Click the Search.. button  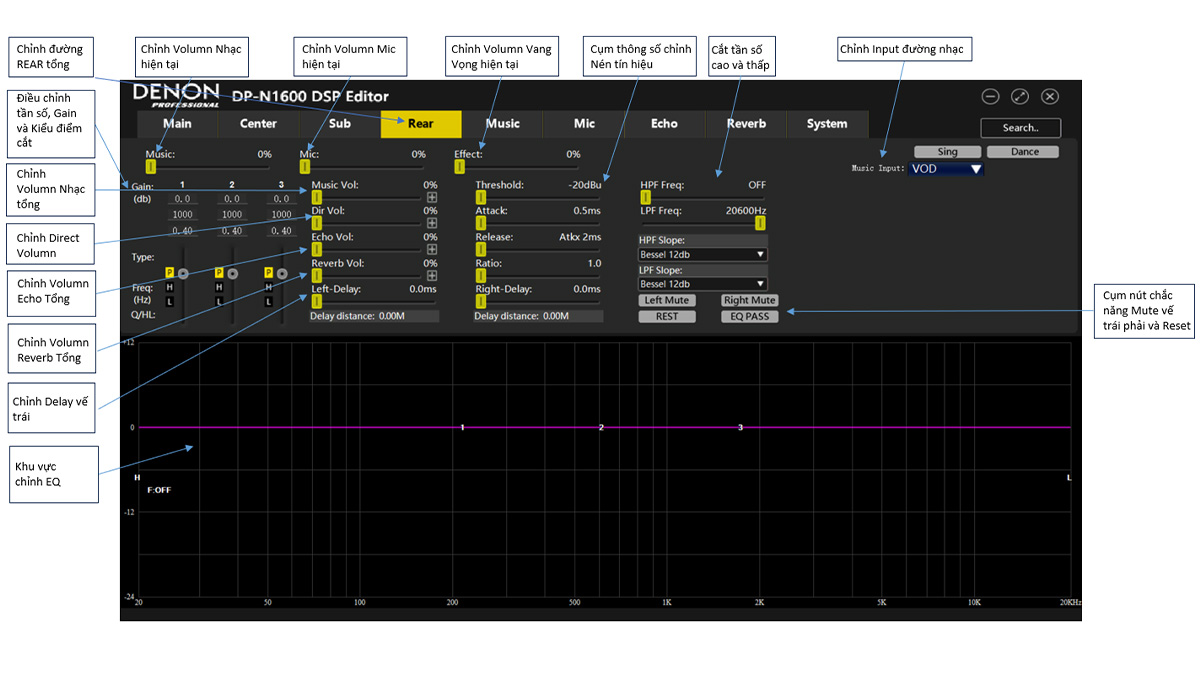coord(1020,128)
